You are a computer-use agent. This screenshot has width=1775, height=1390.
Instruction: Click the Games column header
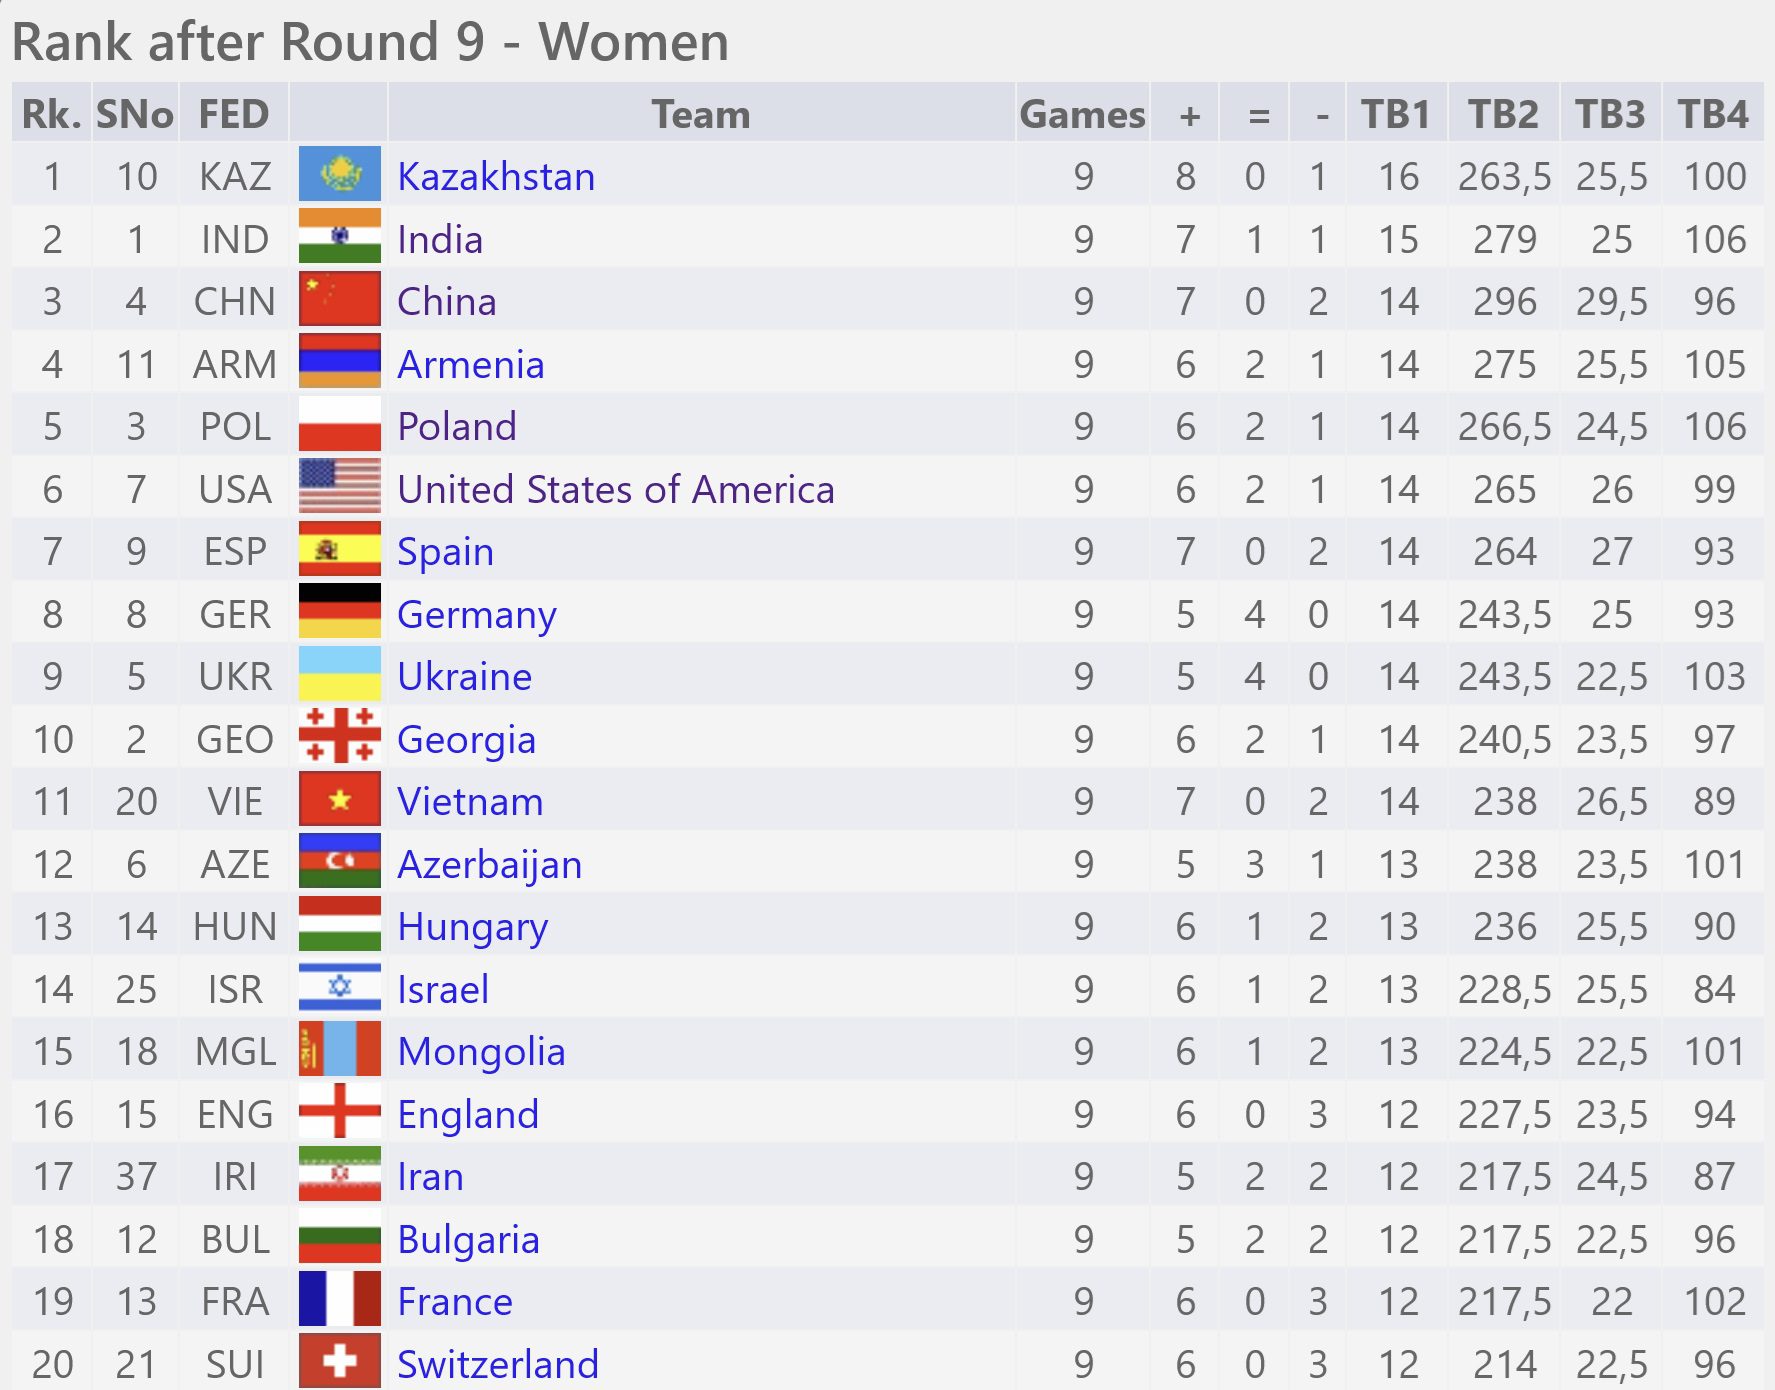coord(1082,114)
